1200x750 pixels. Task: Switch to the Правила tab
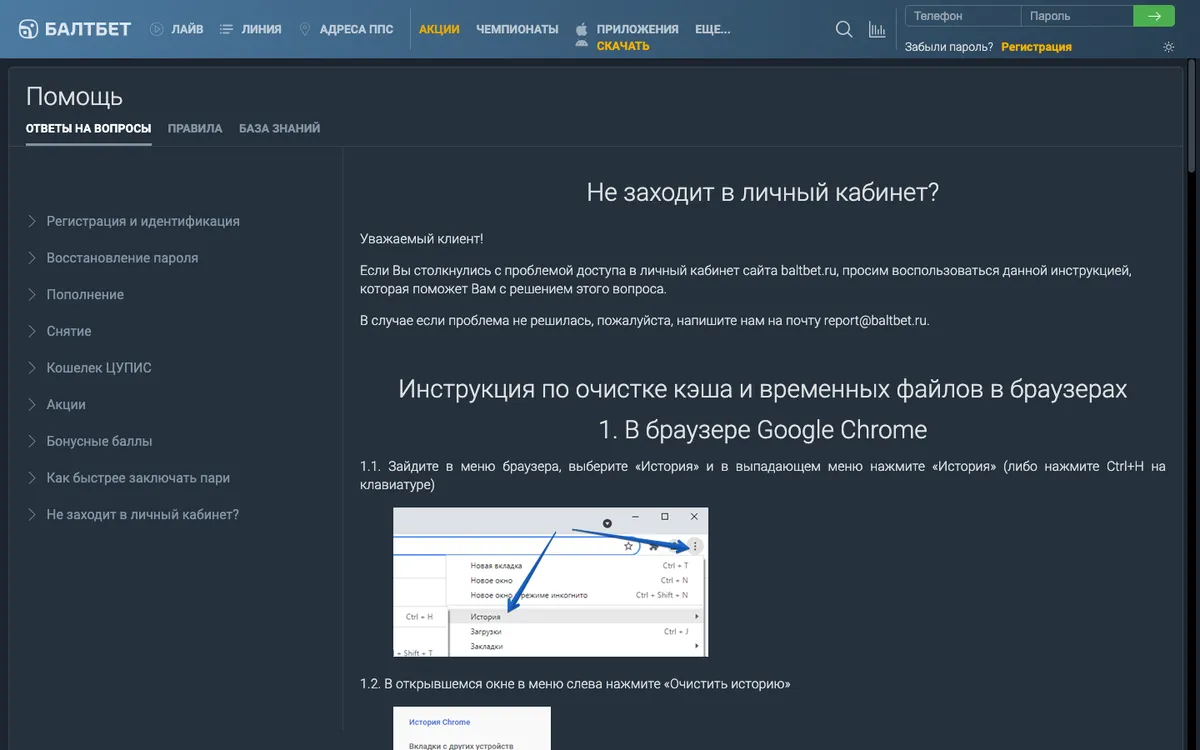click(195, 129)
